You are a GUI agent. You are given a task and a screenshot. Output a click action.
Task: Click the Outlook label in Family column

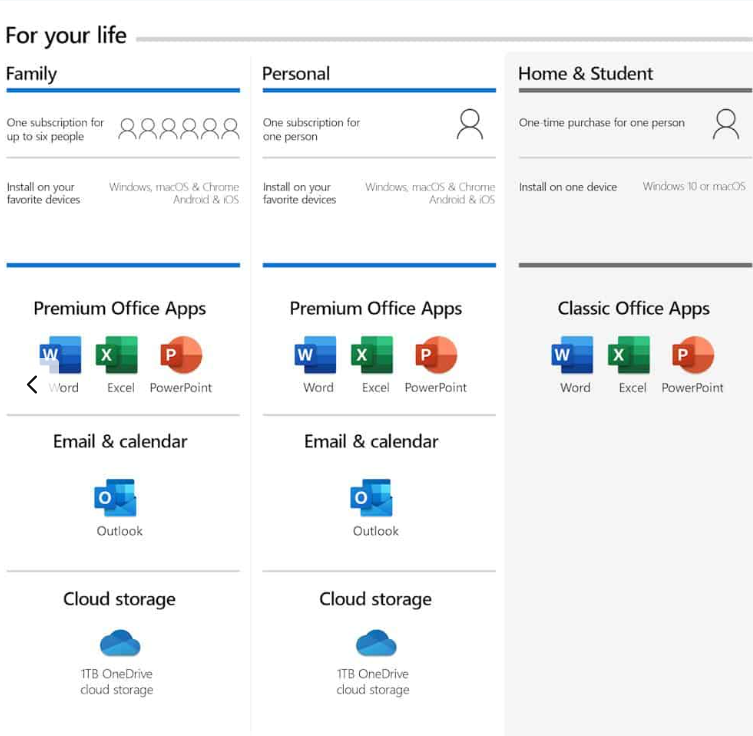[x=120, y=531]
